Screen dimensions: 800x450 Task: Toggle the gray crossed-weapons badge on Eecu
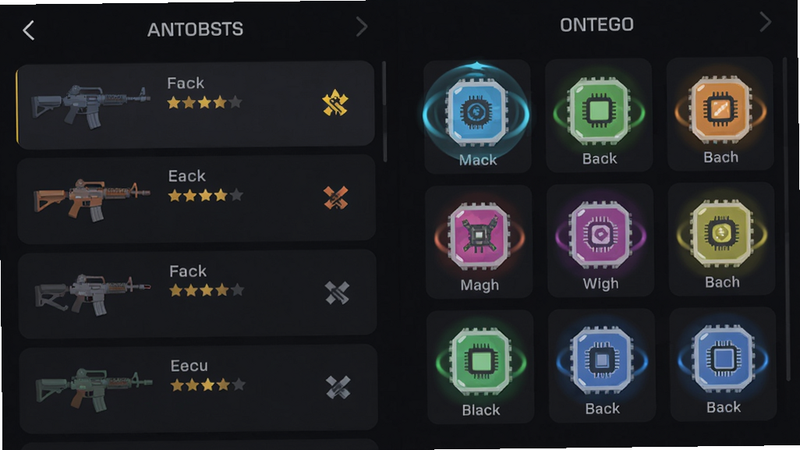click(x=338, y=387)
